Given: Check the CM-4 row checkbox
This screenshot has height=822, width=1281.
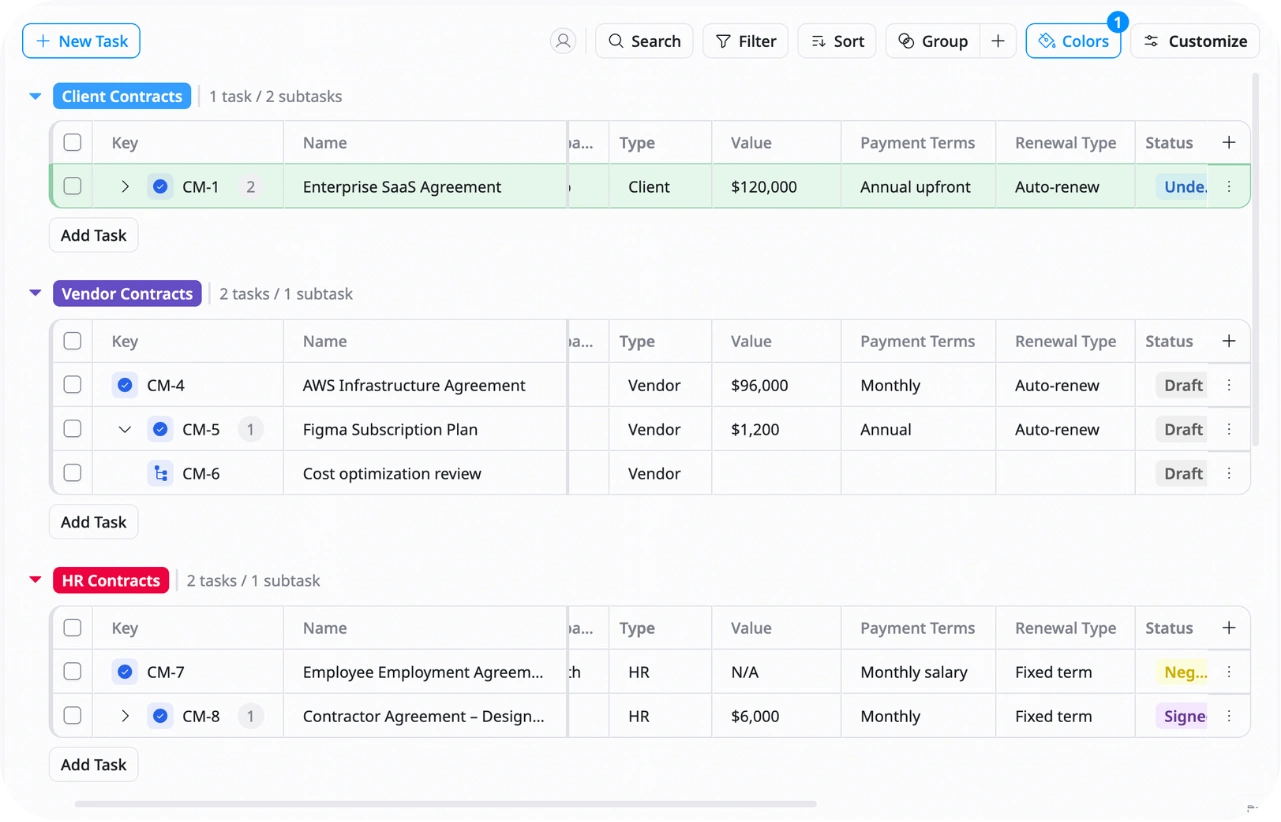Looking at the screenshot, I should click(x=72, y=385).
